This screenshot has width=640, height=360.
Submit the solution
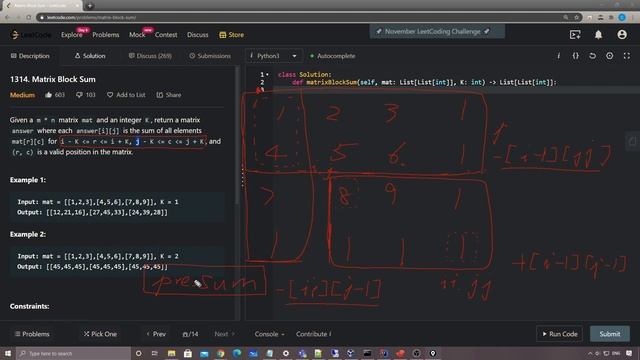click(x=610, y=334)
